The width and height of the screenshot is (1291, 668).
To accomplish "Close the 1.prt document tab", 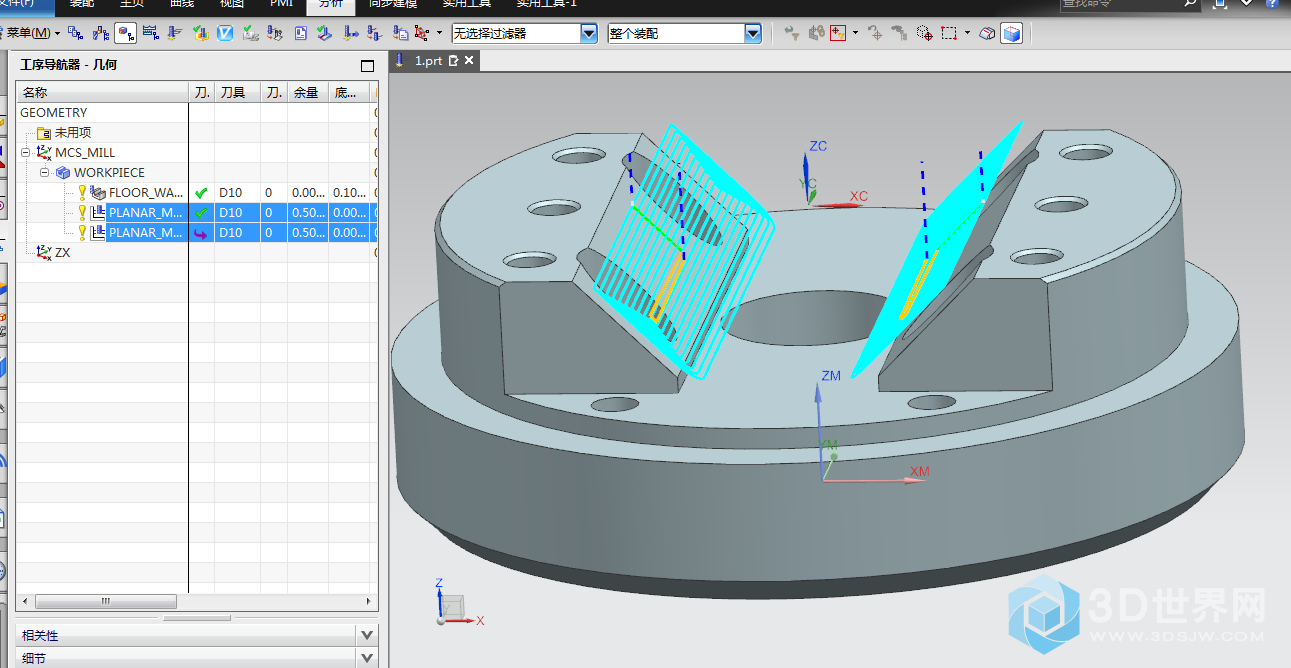I will (x=470, y=61).
